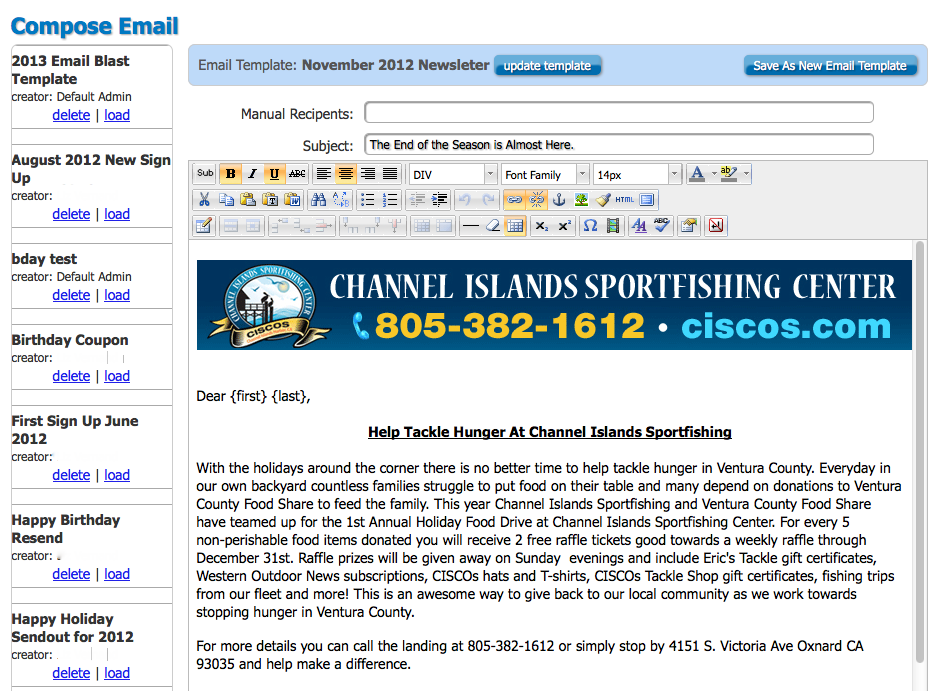Load the Birthday Coupon template
This screenshot has height=691, width=943.
pyautogui.click(x=117, y=376)
